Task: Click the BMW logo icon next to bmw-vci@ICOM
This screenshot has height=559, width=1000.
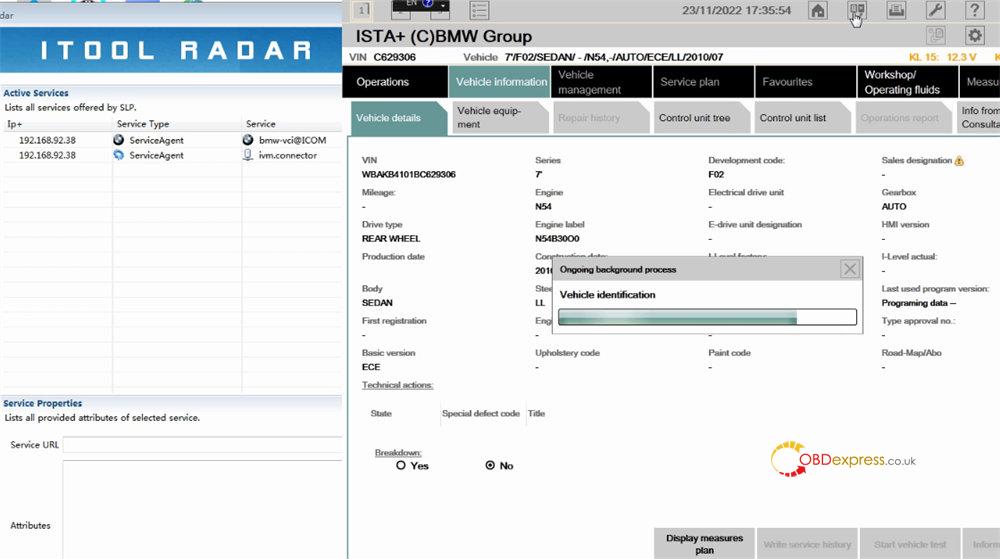Action: [x=248, y=140]
